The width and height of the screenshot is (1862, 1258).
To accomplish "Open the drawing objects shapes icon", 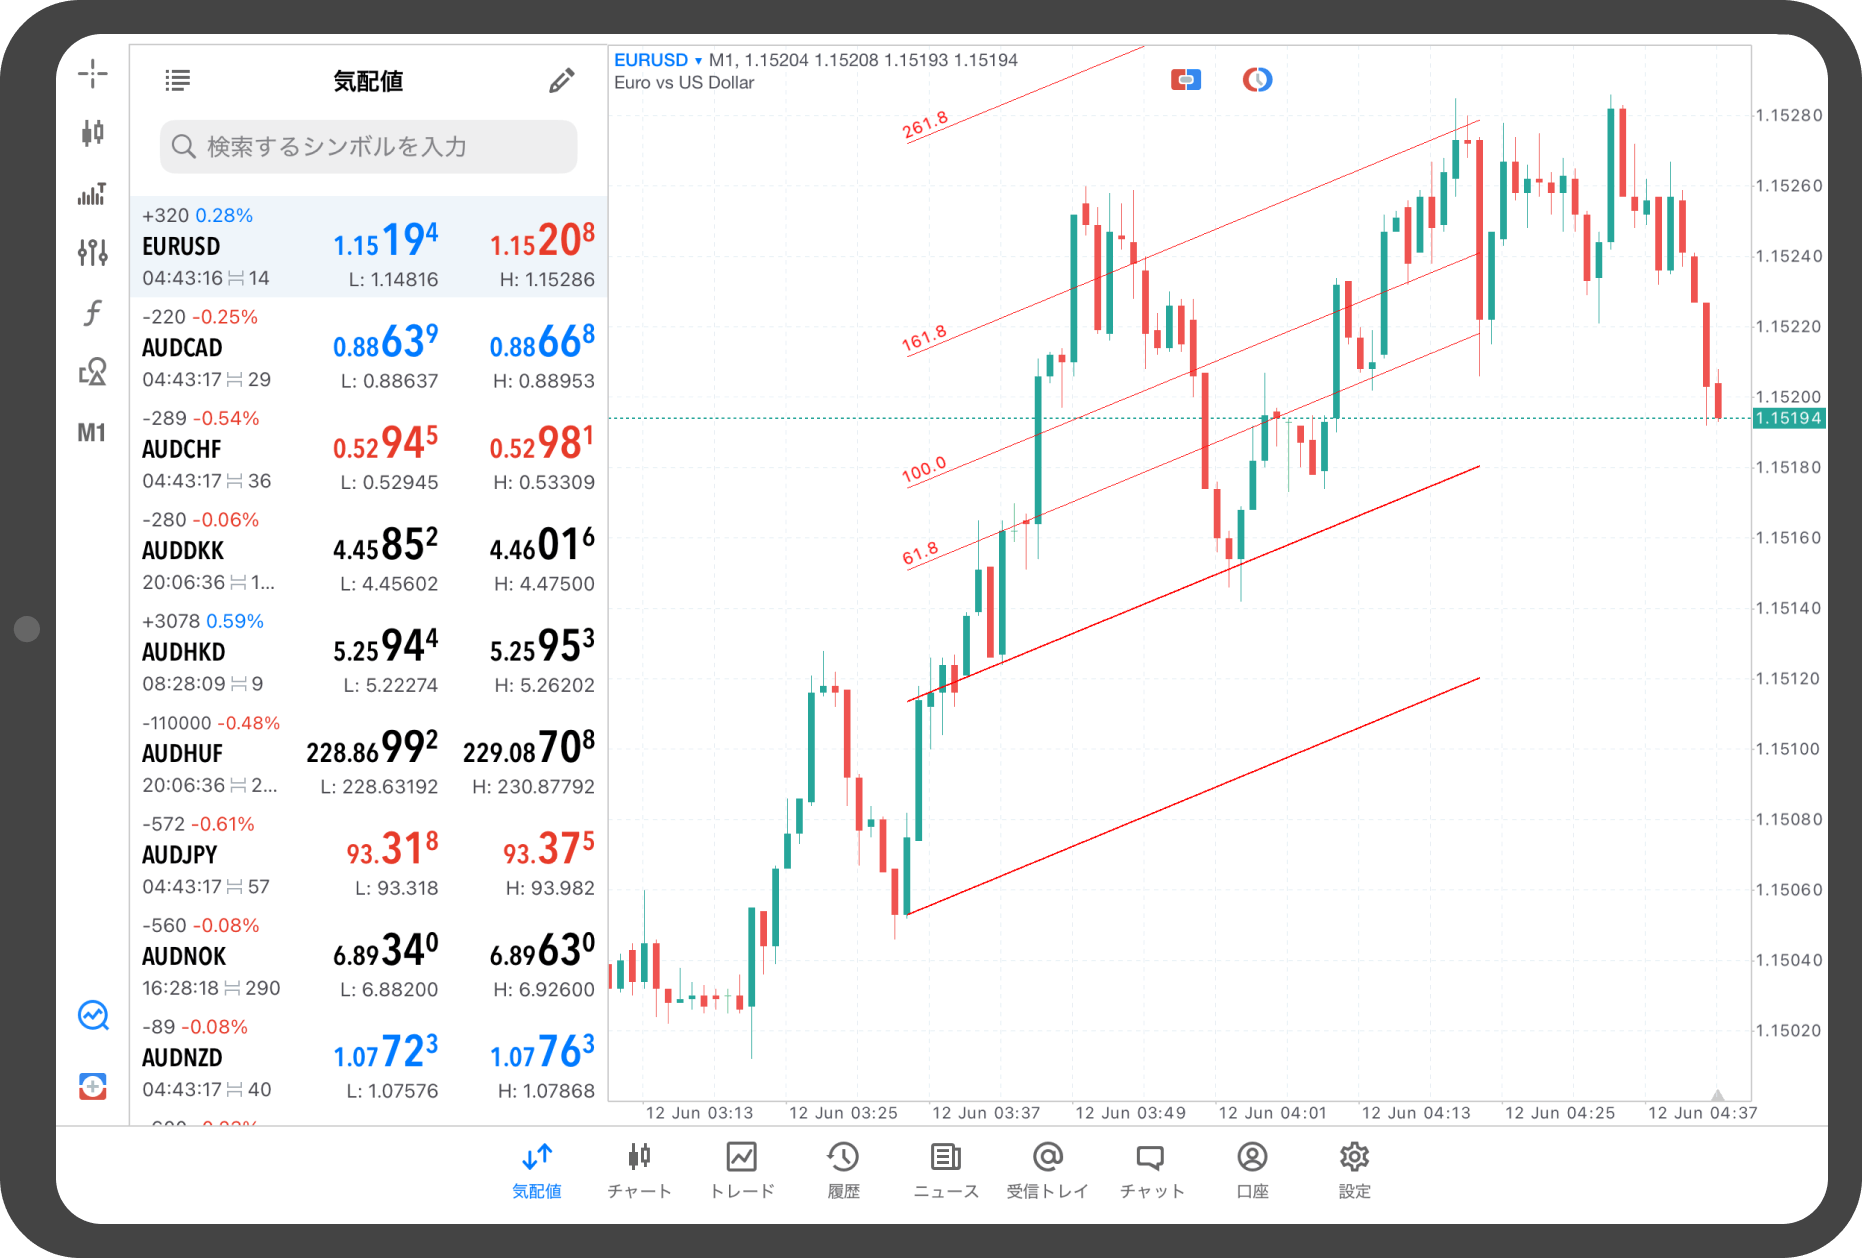I will coord(92,372).
